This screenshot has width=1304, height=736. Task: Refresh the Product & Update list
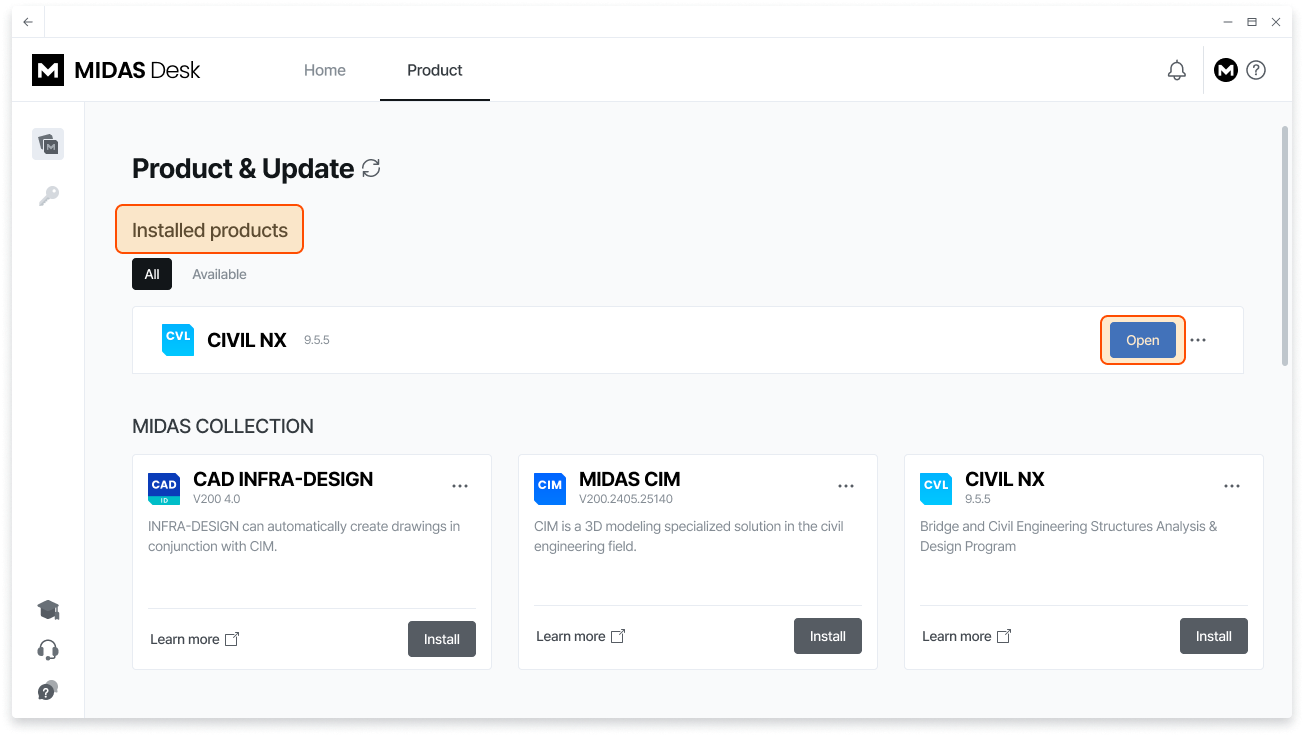(x=371, y=168)
